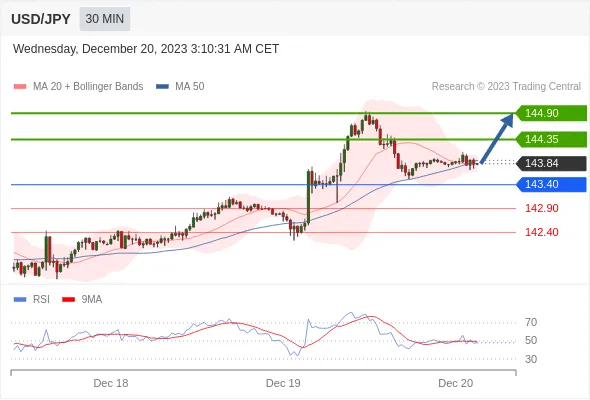Image resolution: width=590 pixels, height=400 pixels.
Task: Click the RSI blue legend swatch
Action: tap(20, 300)
